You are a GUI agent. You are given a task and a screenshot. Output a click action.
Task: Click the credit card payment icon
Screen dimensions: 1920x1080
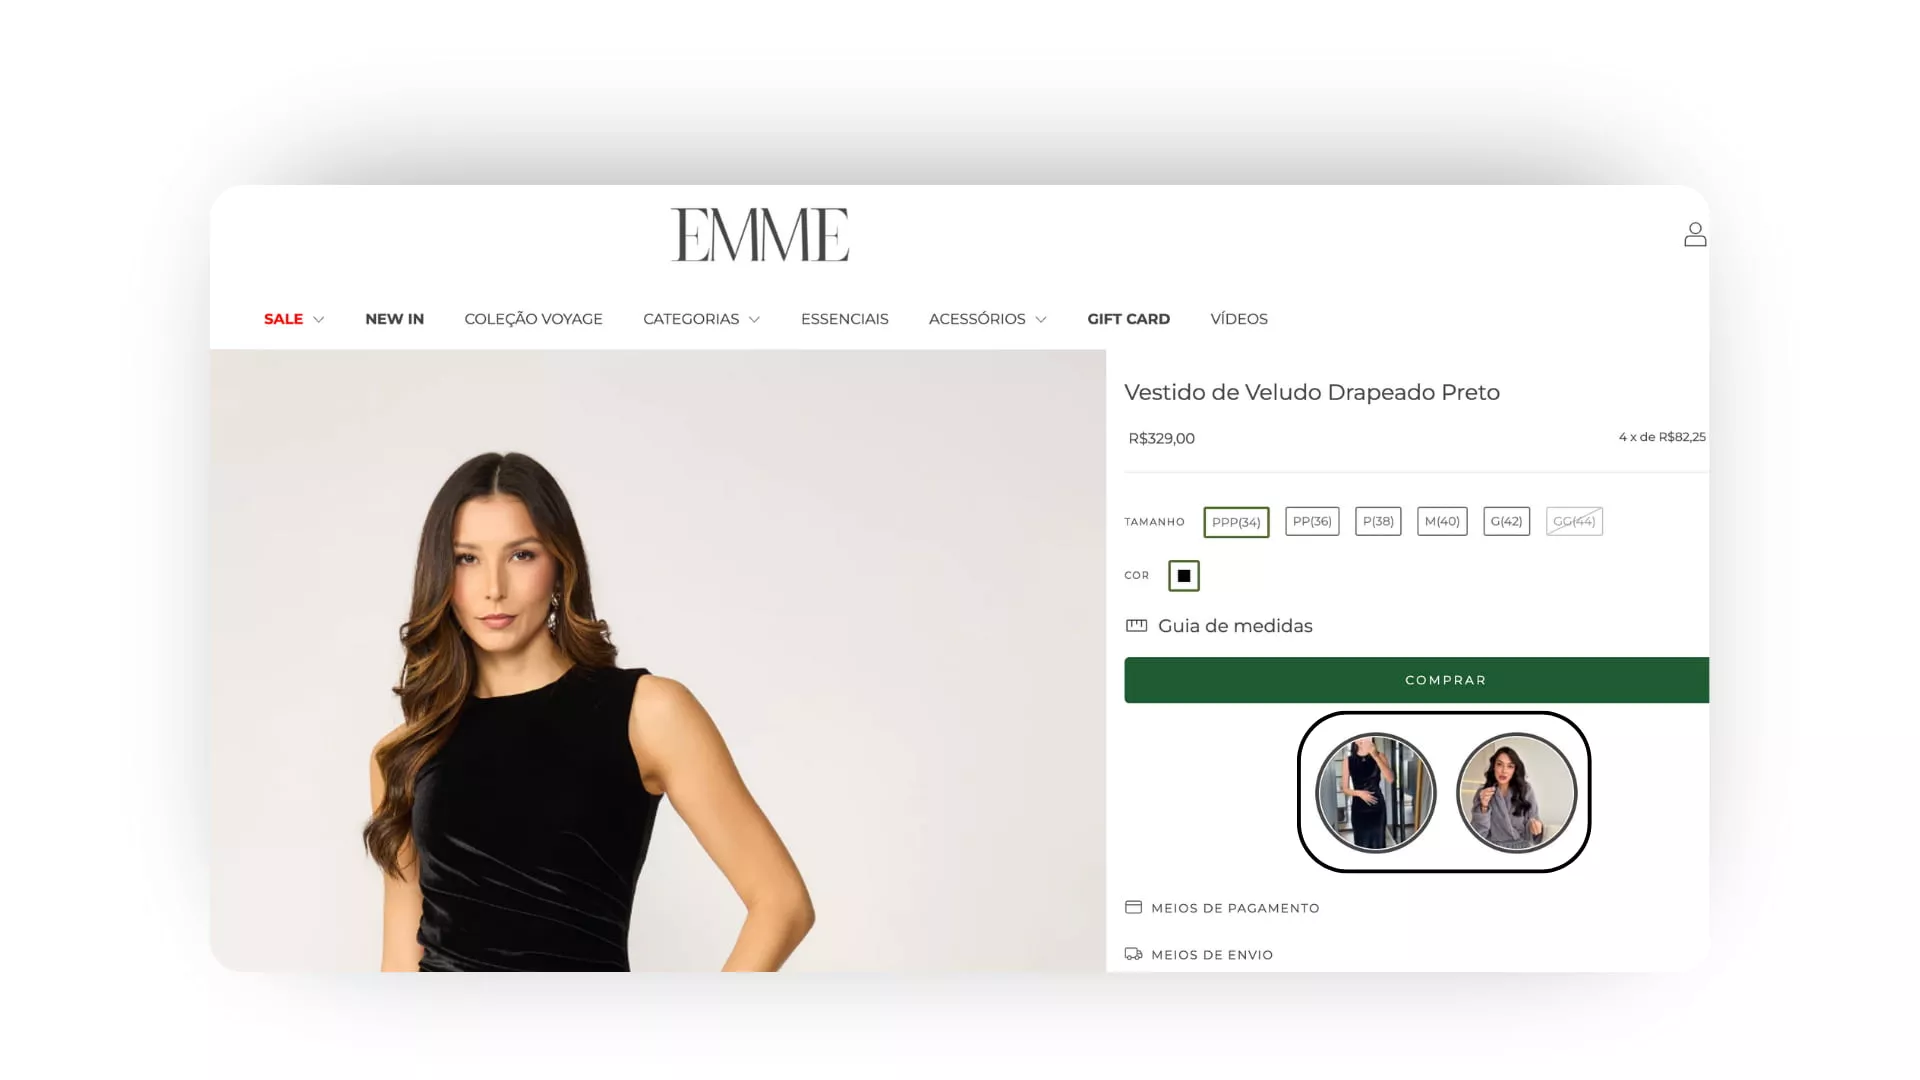pos(1133,907)
